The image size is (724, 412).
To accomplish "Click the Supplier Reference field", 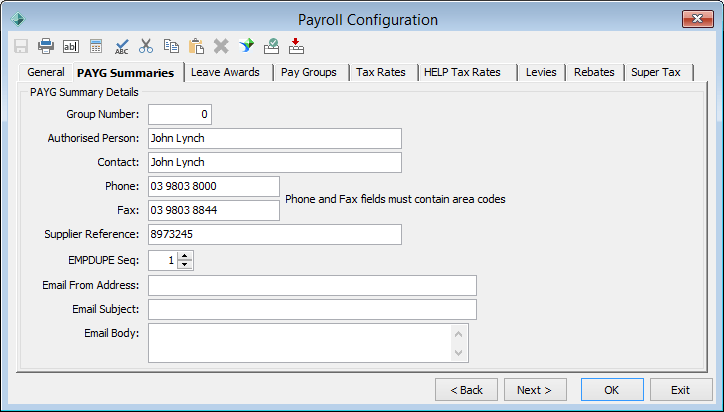I will click(x=275, y=235).
